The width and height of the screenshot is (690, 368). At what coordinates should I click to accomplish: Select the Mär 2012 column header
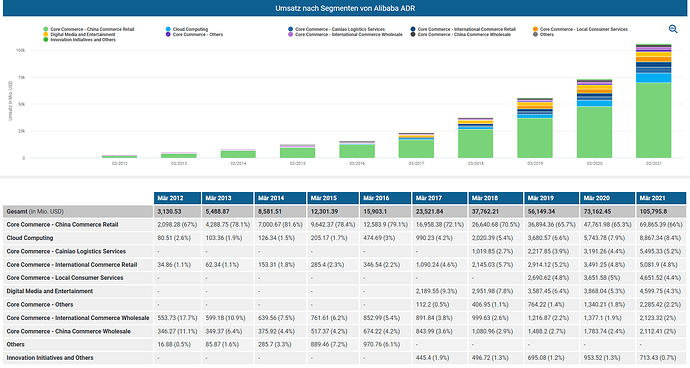(177, 198)
